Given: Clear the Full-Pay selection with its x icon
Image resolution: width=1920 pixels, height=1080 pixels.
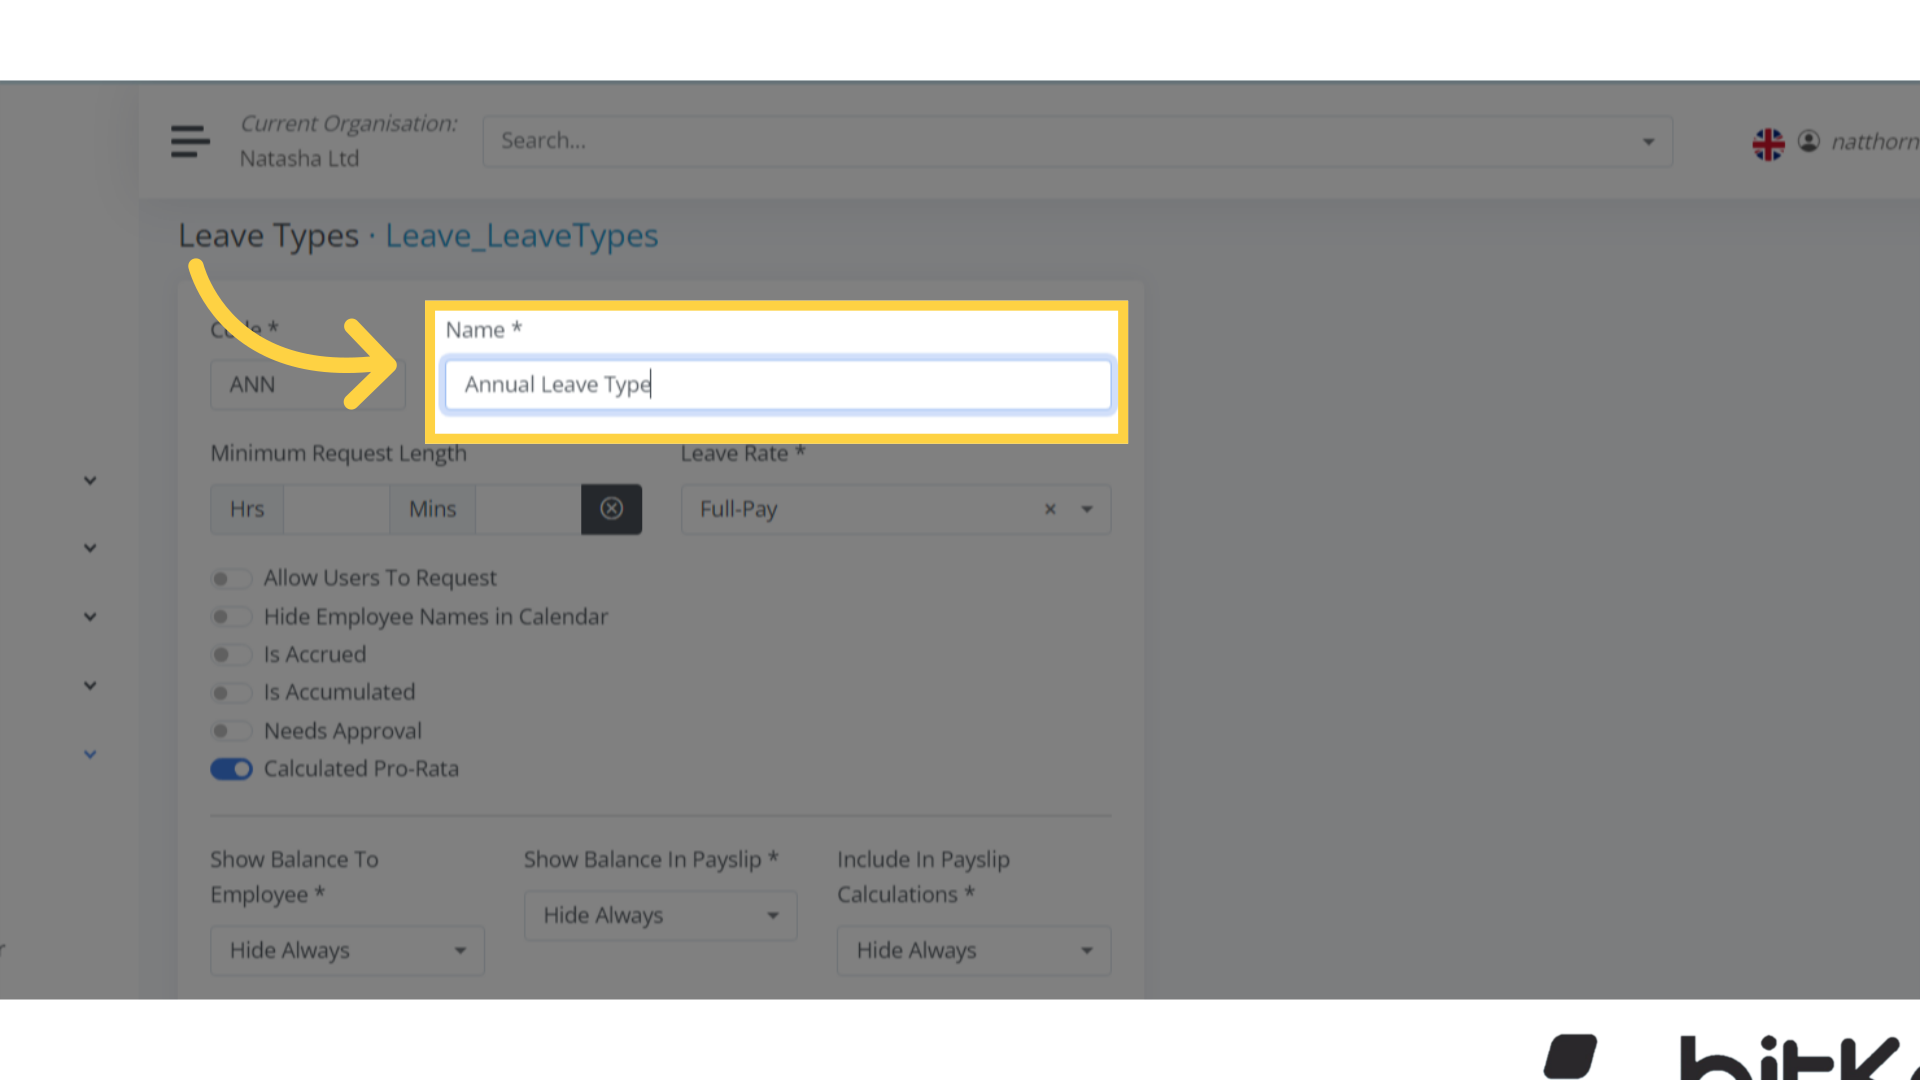Looking at the screenshot, I should 1049,509.
